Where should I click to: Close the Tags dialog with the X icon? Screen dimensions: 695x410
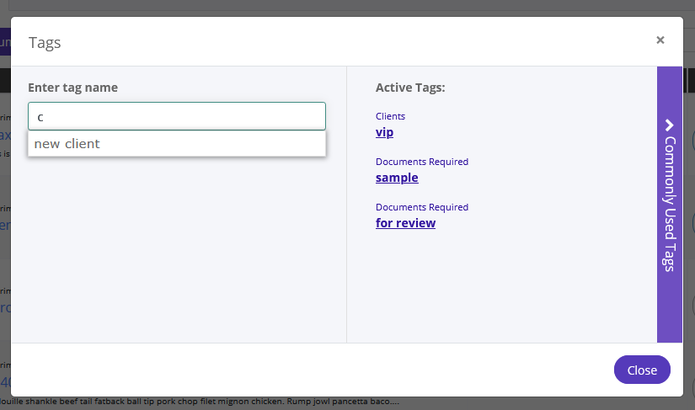660,40
